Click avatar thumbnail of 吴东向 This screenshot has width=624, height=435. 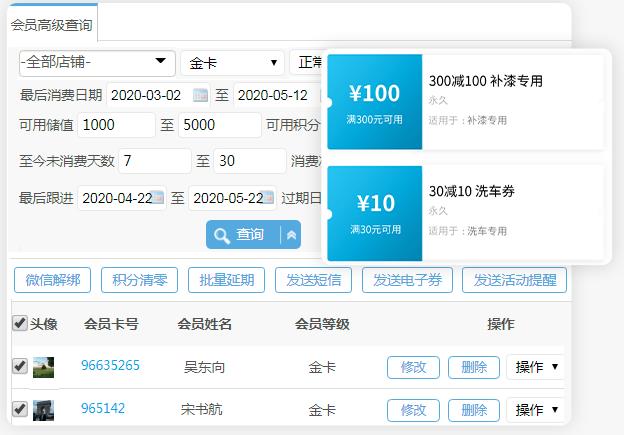click(43, 367)
